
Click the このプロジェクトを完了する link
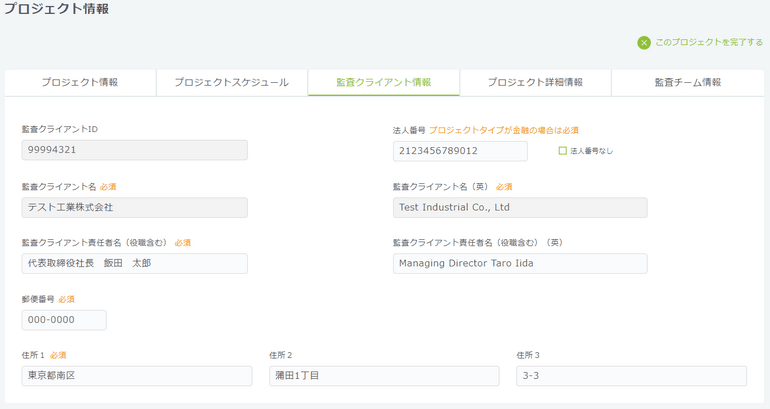coord(708,43)
